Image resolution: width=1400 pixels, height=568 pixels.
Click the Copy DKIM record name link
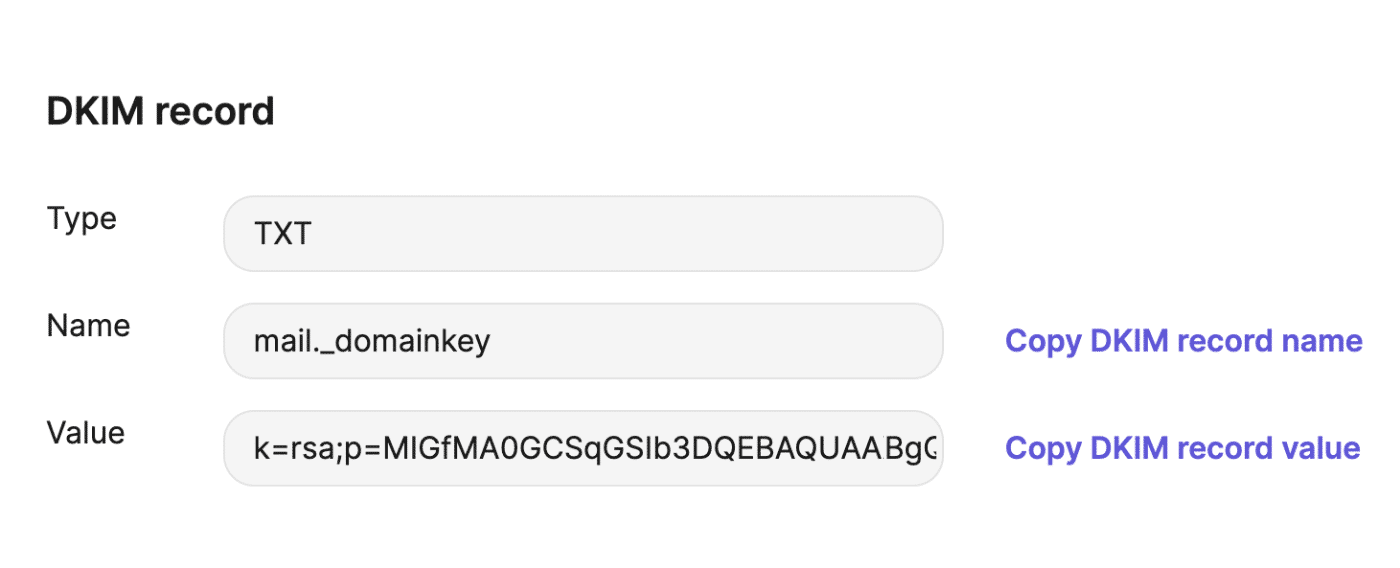coord(1183,341)
